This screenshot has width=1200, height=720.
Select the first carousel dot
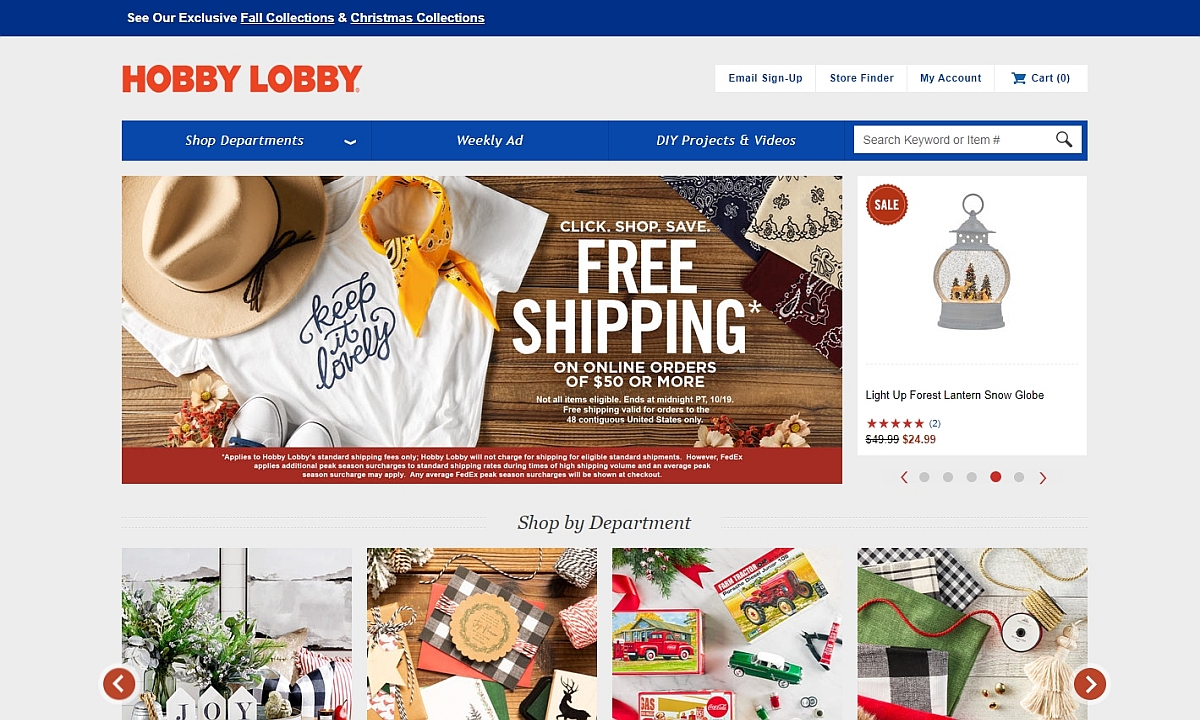(924, 477)
